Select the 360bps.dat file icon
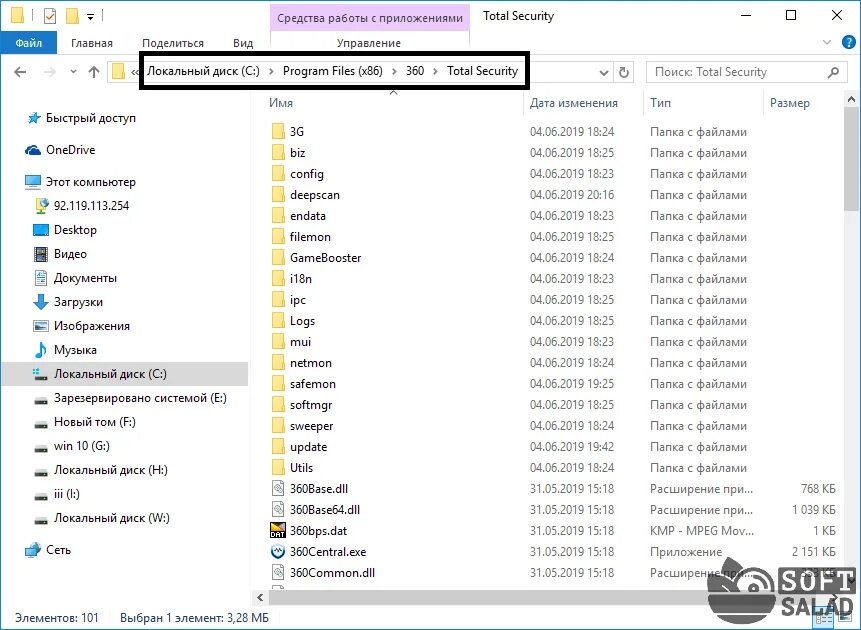Viewport: 861px width, 630px height. [x=278, y=531]
